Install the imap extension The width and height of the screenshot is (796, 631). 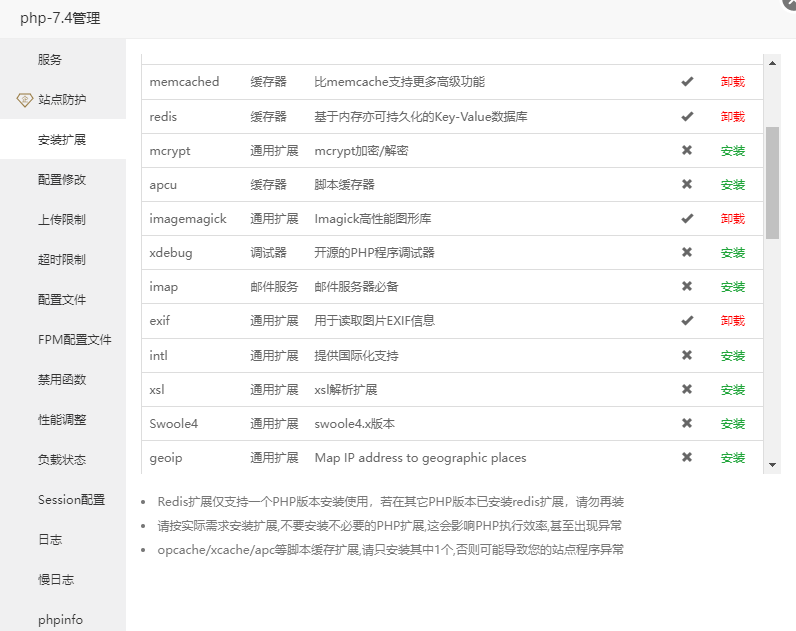(733, 287)
